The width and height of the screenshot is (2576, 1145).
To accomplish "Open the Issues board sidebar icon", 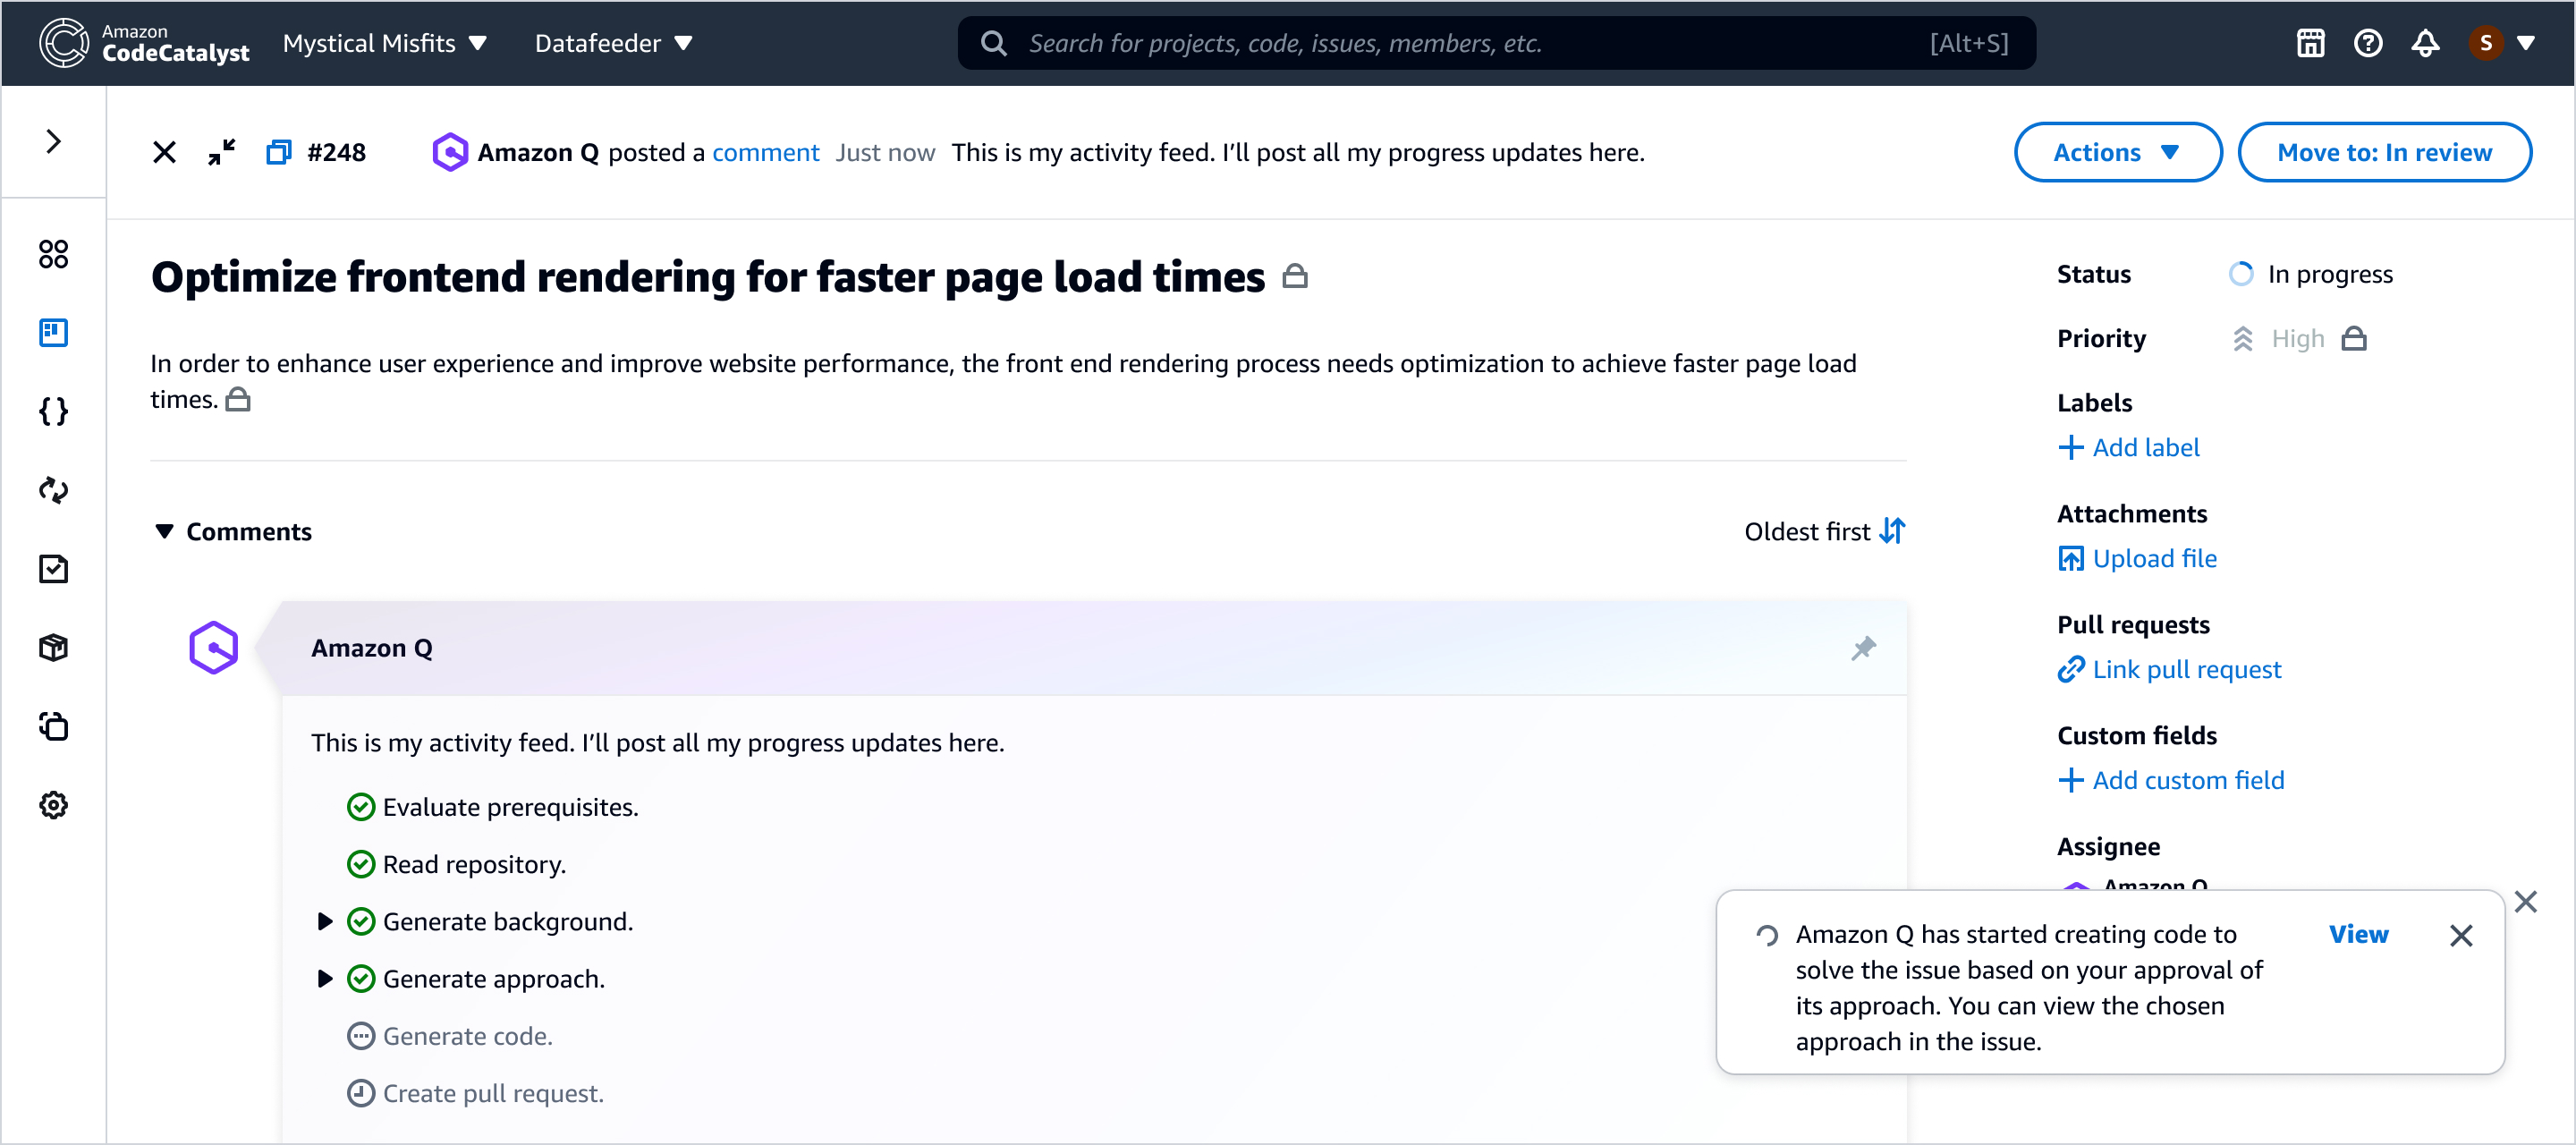I will (x=53, y=332).
